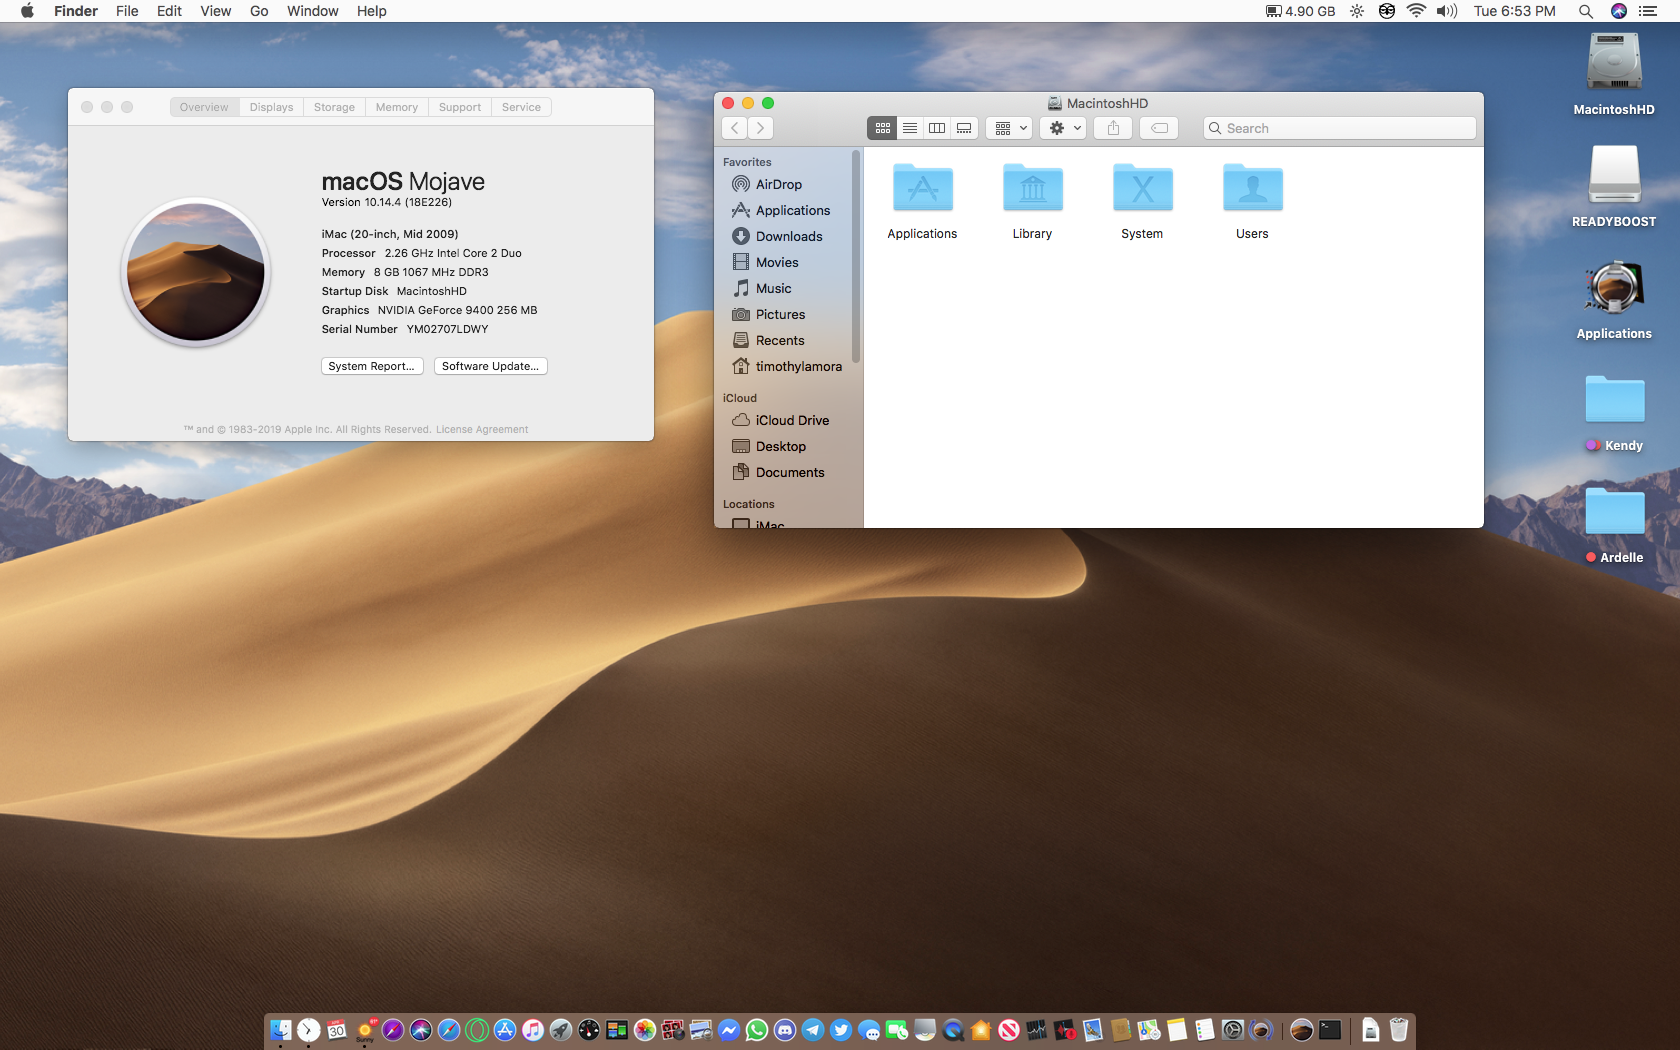Open App Store from the dock
The image size is (1680, 1050).
[x=505, y=1030]
